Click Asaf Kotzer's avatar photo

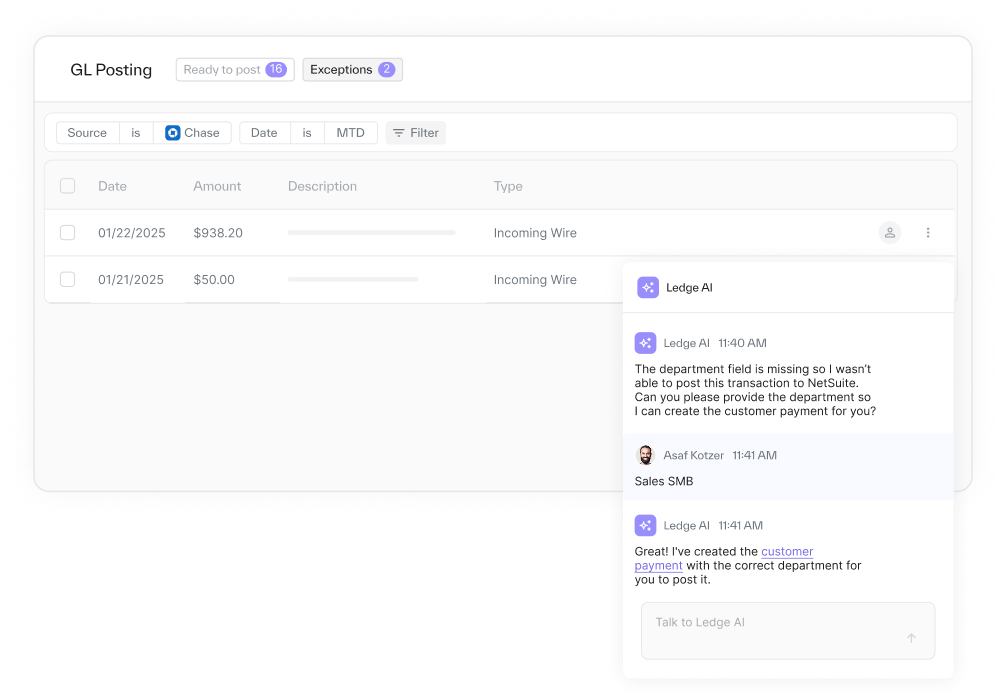coord(646,455)
